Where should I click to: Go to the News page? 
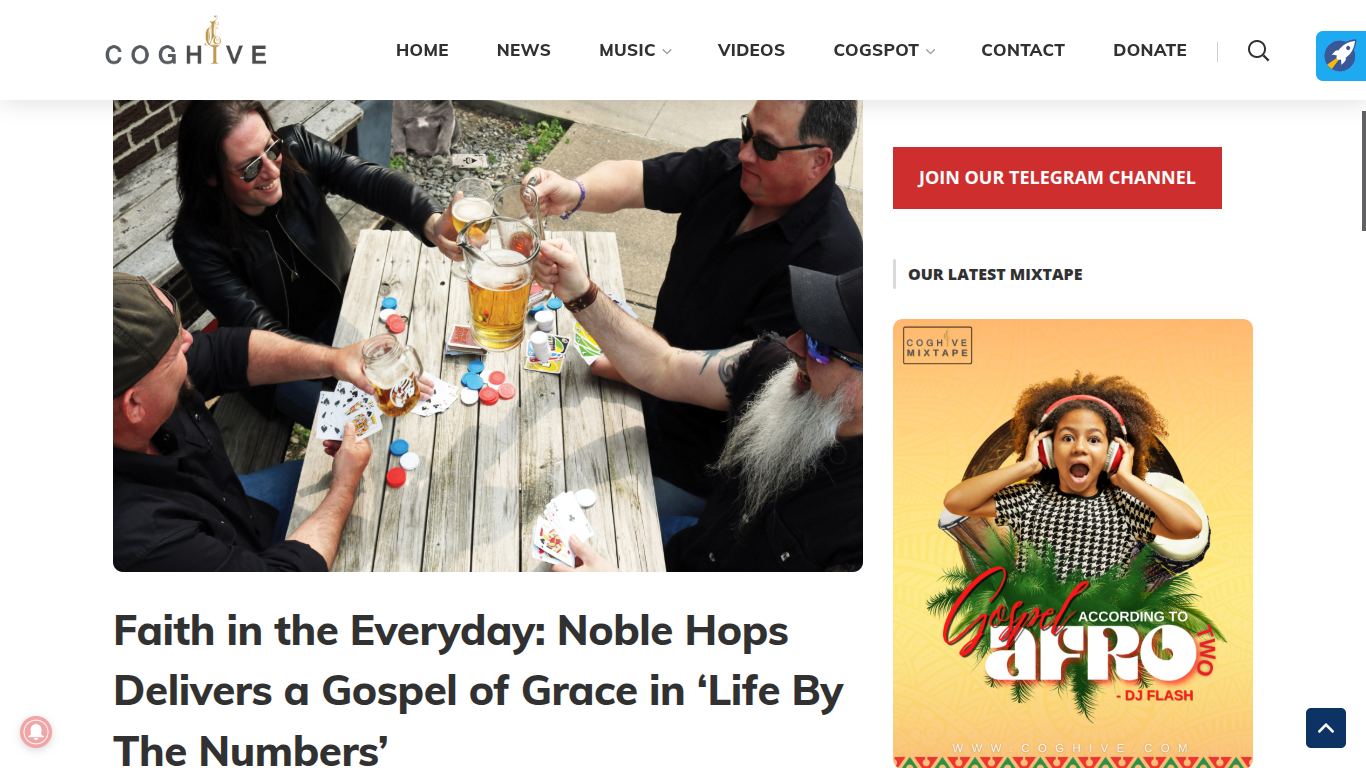point(524,50)
